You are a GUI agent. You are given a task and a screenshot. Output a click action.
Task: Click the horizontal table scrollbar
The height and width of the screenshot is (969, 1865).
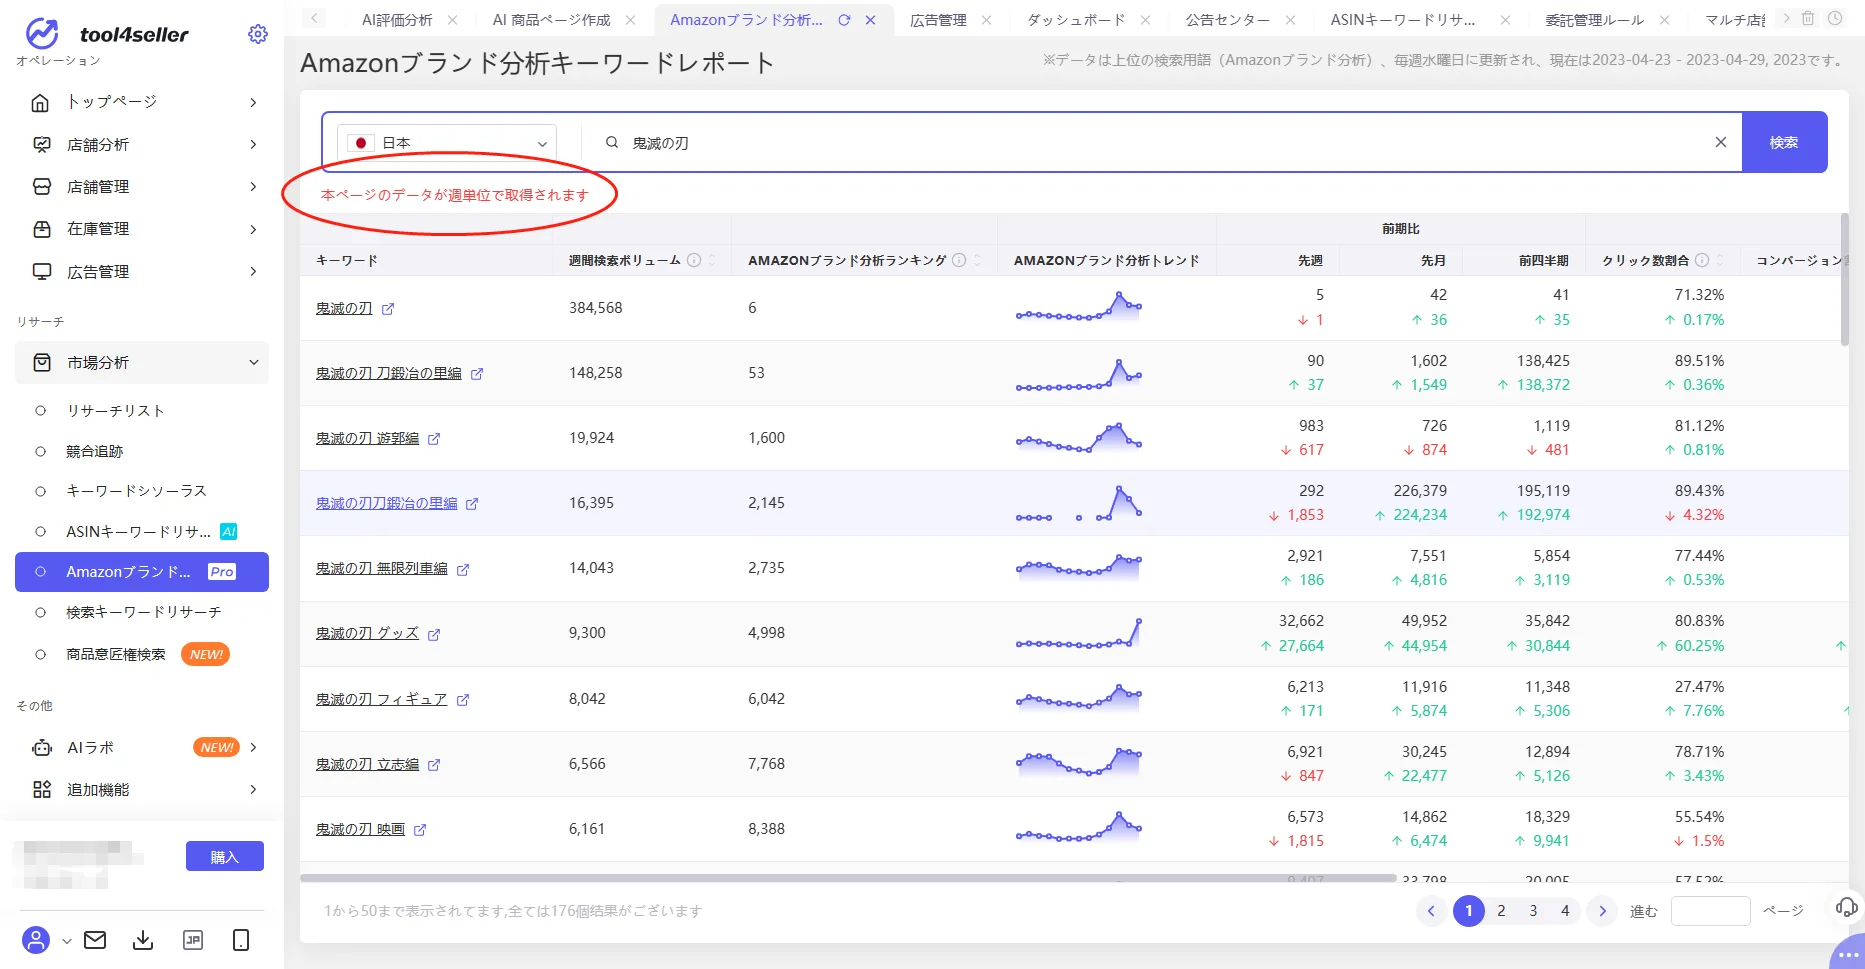tap(848, 878)
